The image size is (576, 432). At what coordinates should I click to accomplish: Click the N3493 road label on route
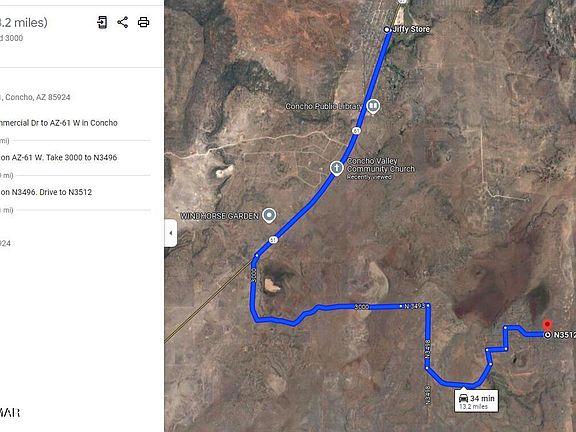tap(414, 306)
